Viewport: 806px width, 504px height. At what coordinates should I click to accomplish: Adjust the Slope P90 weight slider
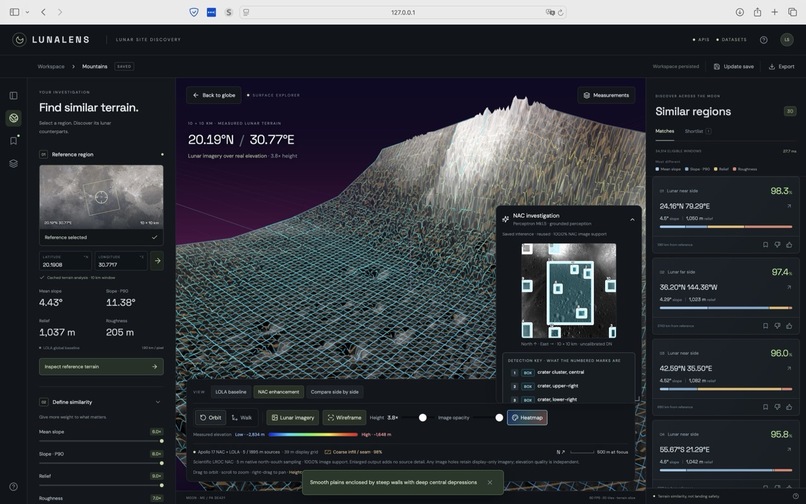[x=101, y=463]
